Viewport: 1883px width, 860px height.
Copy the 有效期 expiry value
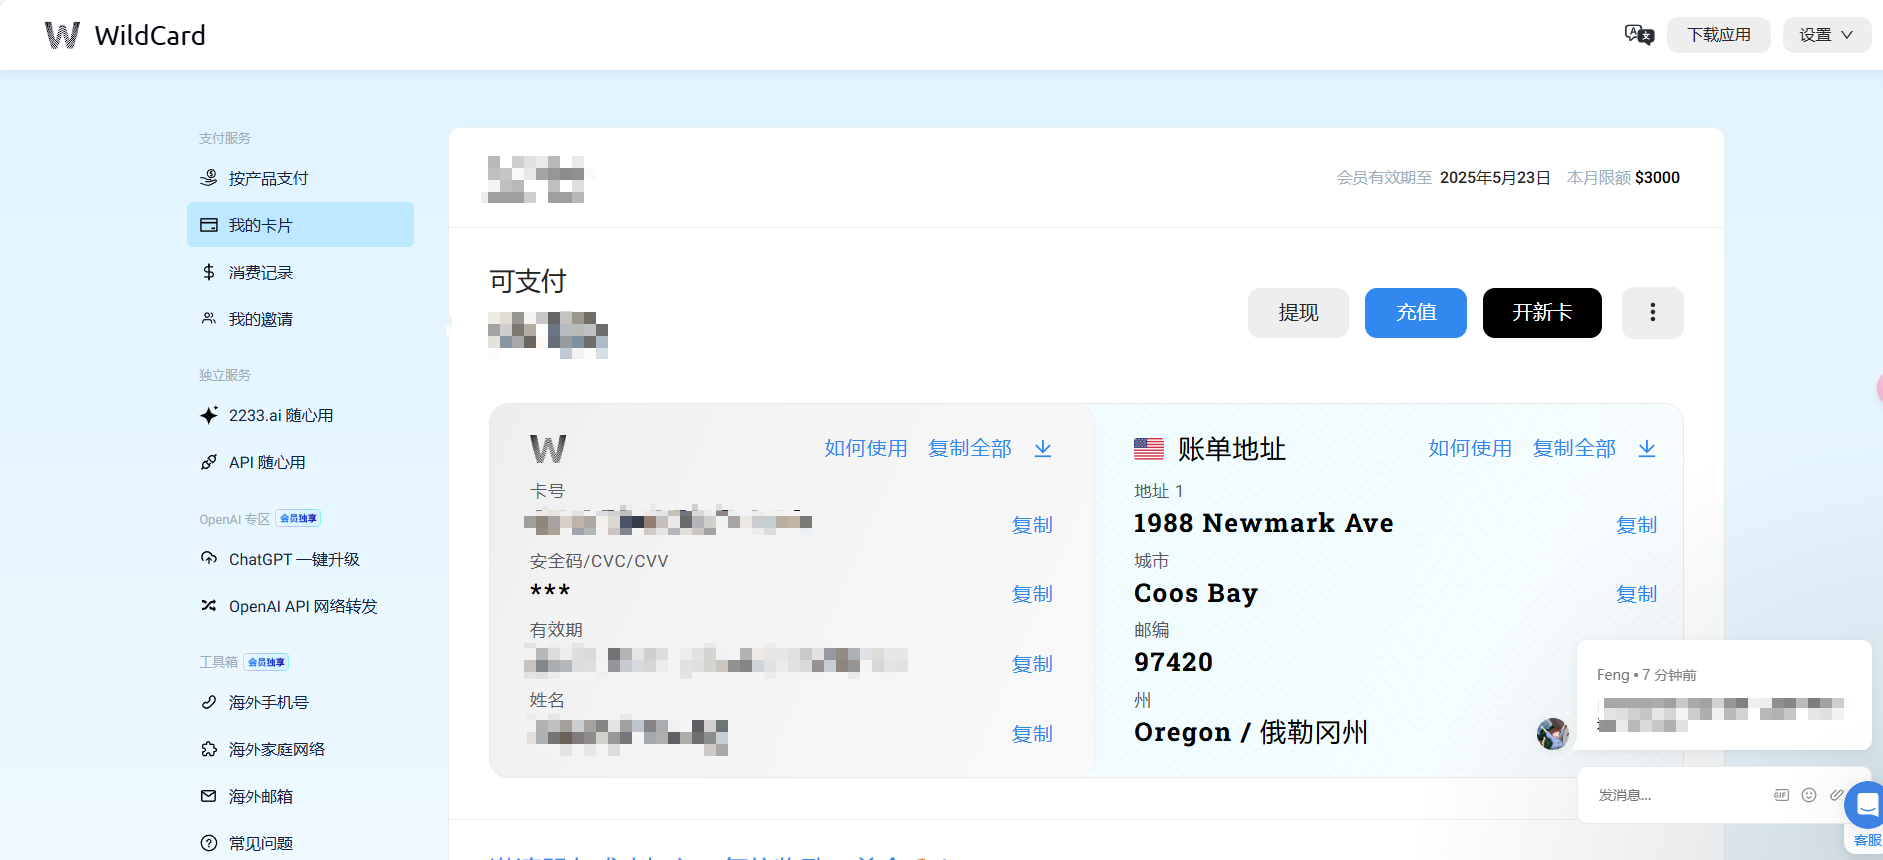(x=1032, y=664)
